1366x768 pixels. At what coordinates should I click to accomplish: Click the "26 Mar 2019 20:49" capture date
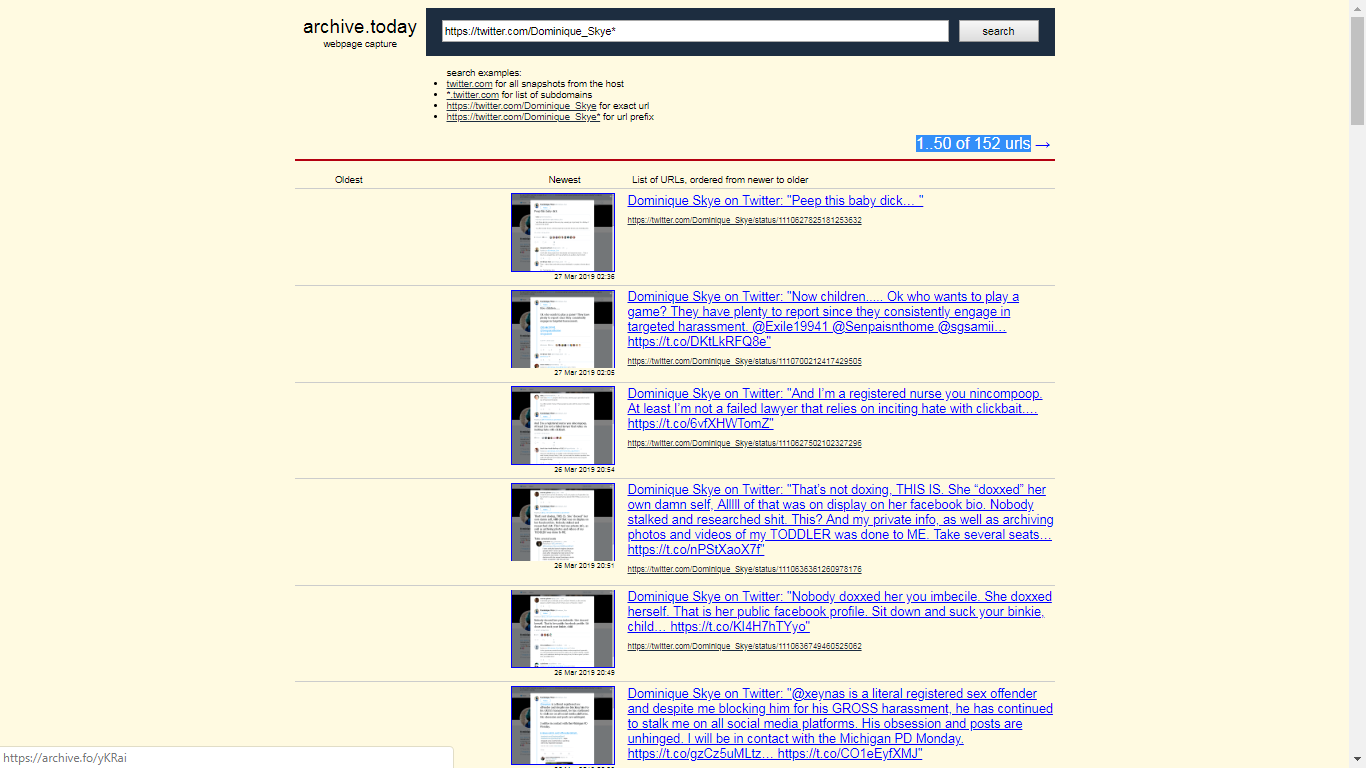click(585, 673)
